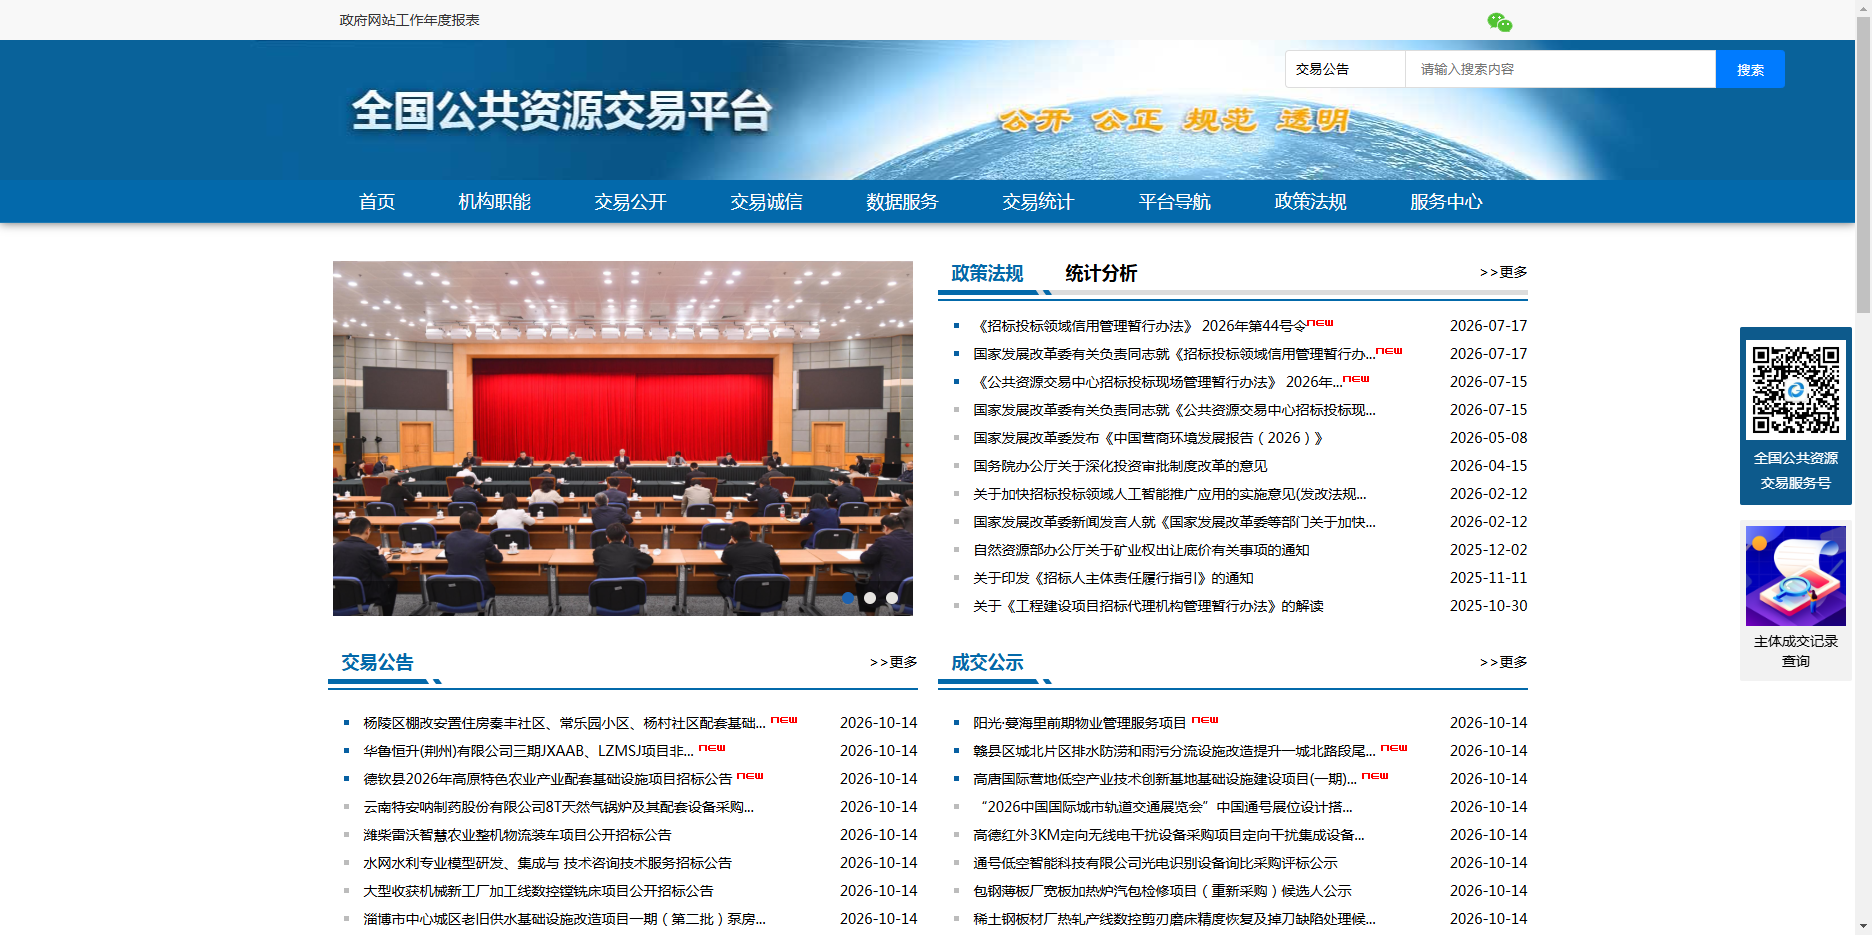Open 德钦县2026年高原特色农业产业 announcement

tap(547, 779)
